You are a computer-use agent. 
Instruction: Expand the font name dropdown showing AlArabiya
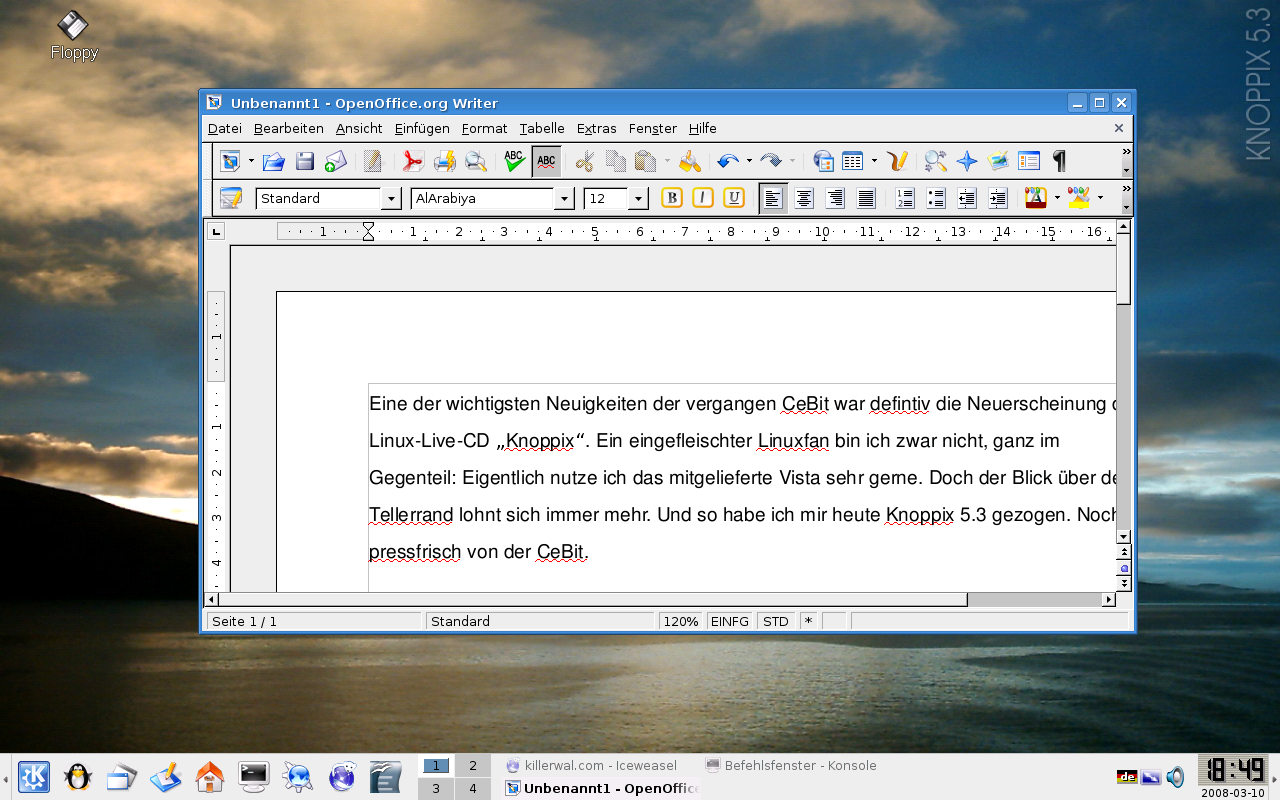565,199
